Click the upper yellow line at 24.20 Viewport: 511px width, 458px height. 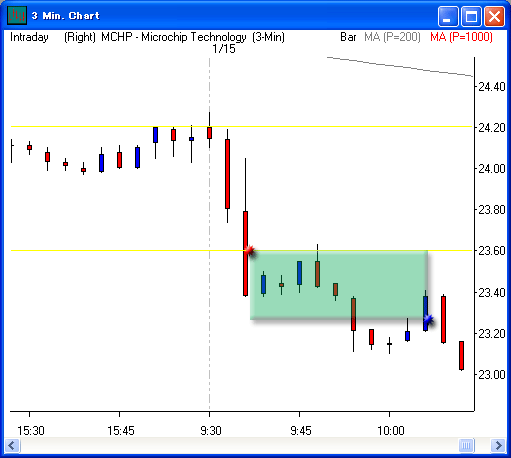tap(242, 127)
